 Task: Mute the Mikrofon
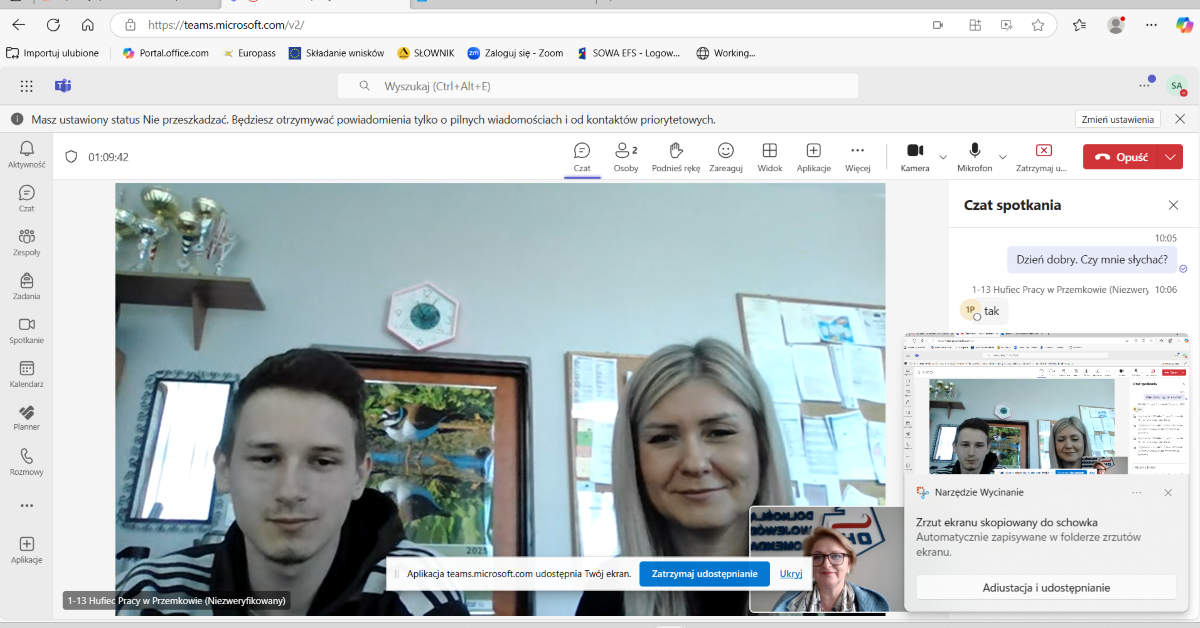(x=974, y=157)
